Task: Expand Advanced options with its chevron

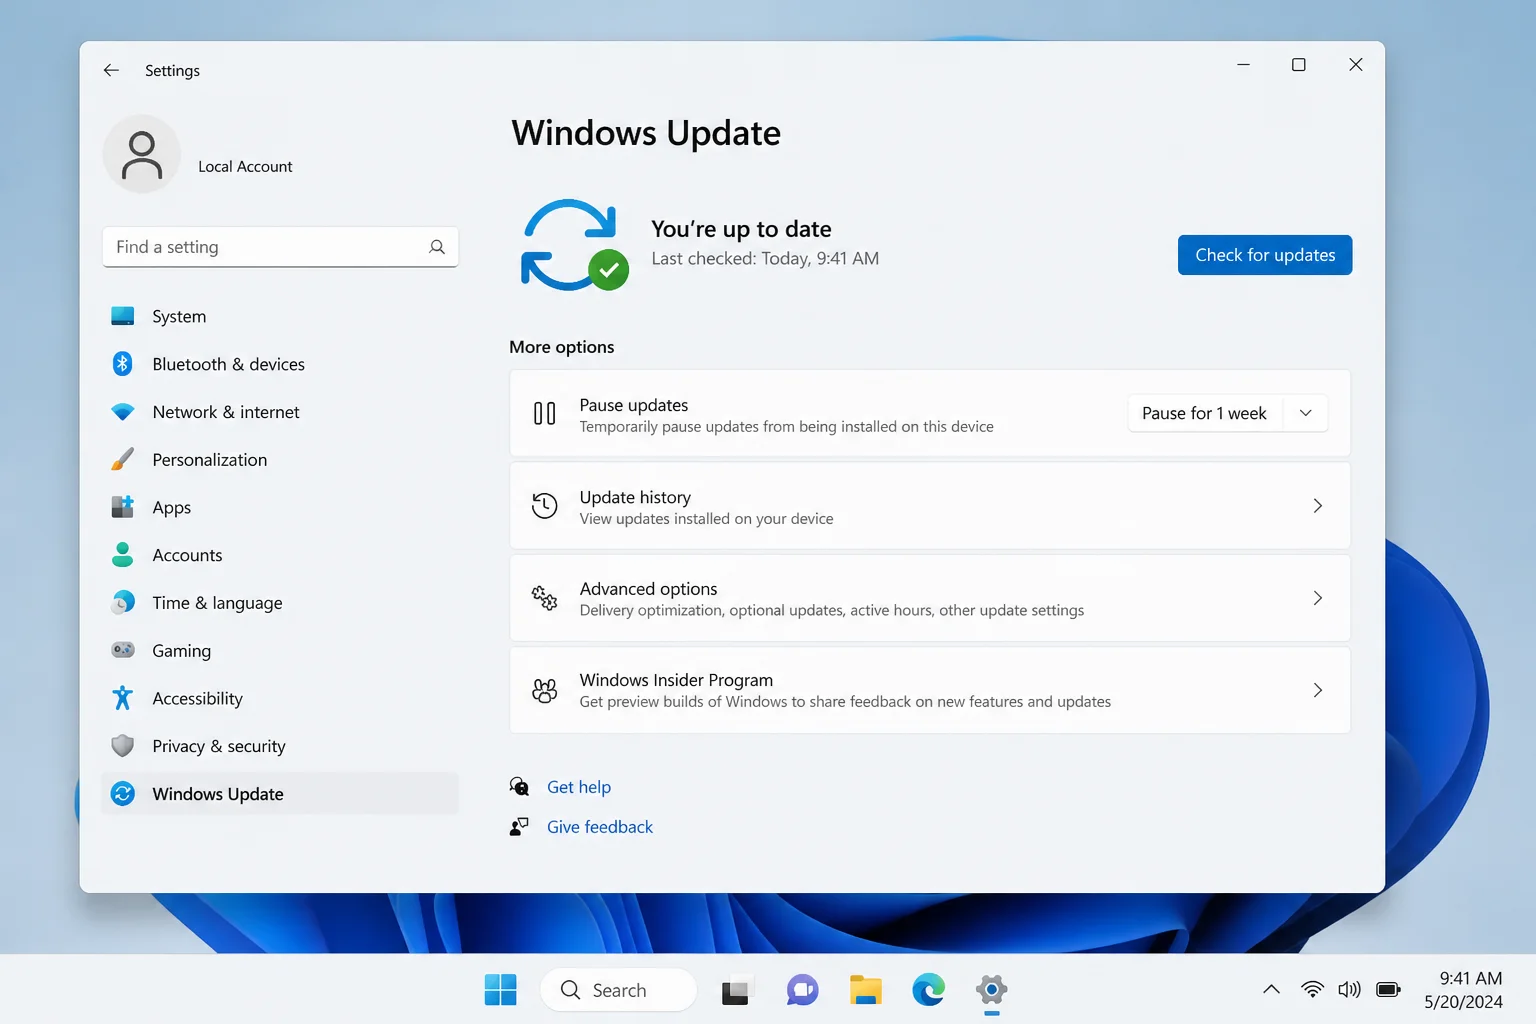Action: [x=1318, y=598]
